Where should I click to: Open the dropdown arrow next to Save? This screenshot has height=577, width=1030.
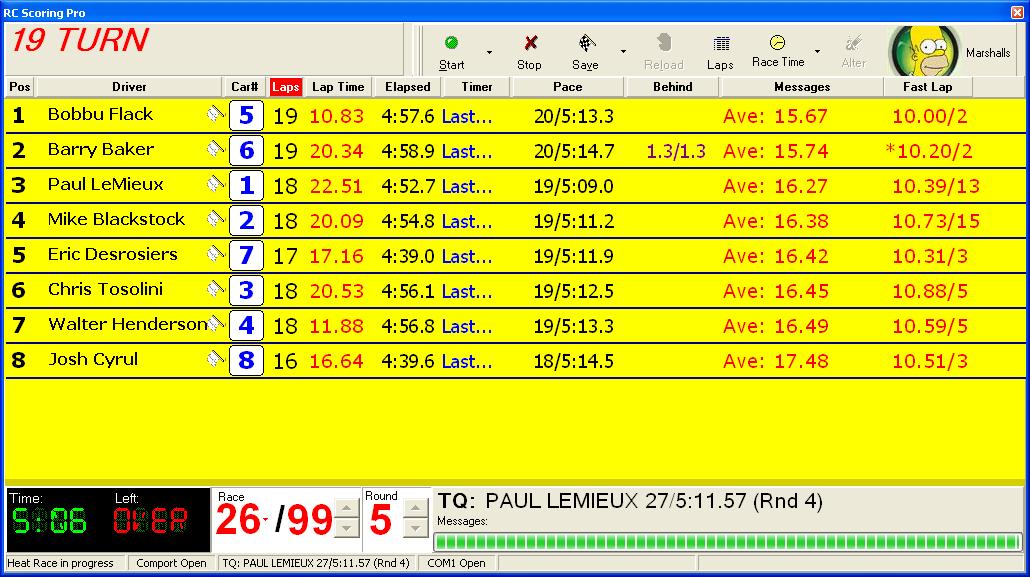point(623,52)
